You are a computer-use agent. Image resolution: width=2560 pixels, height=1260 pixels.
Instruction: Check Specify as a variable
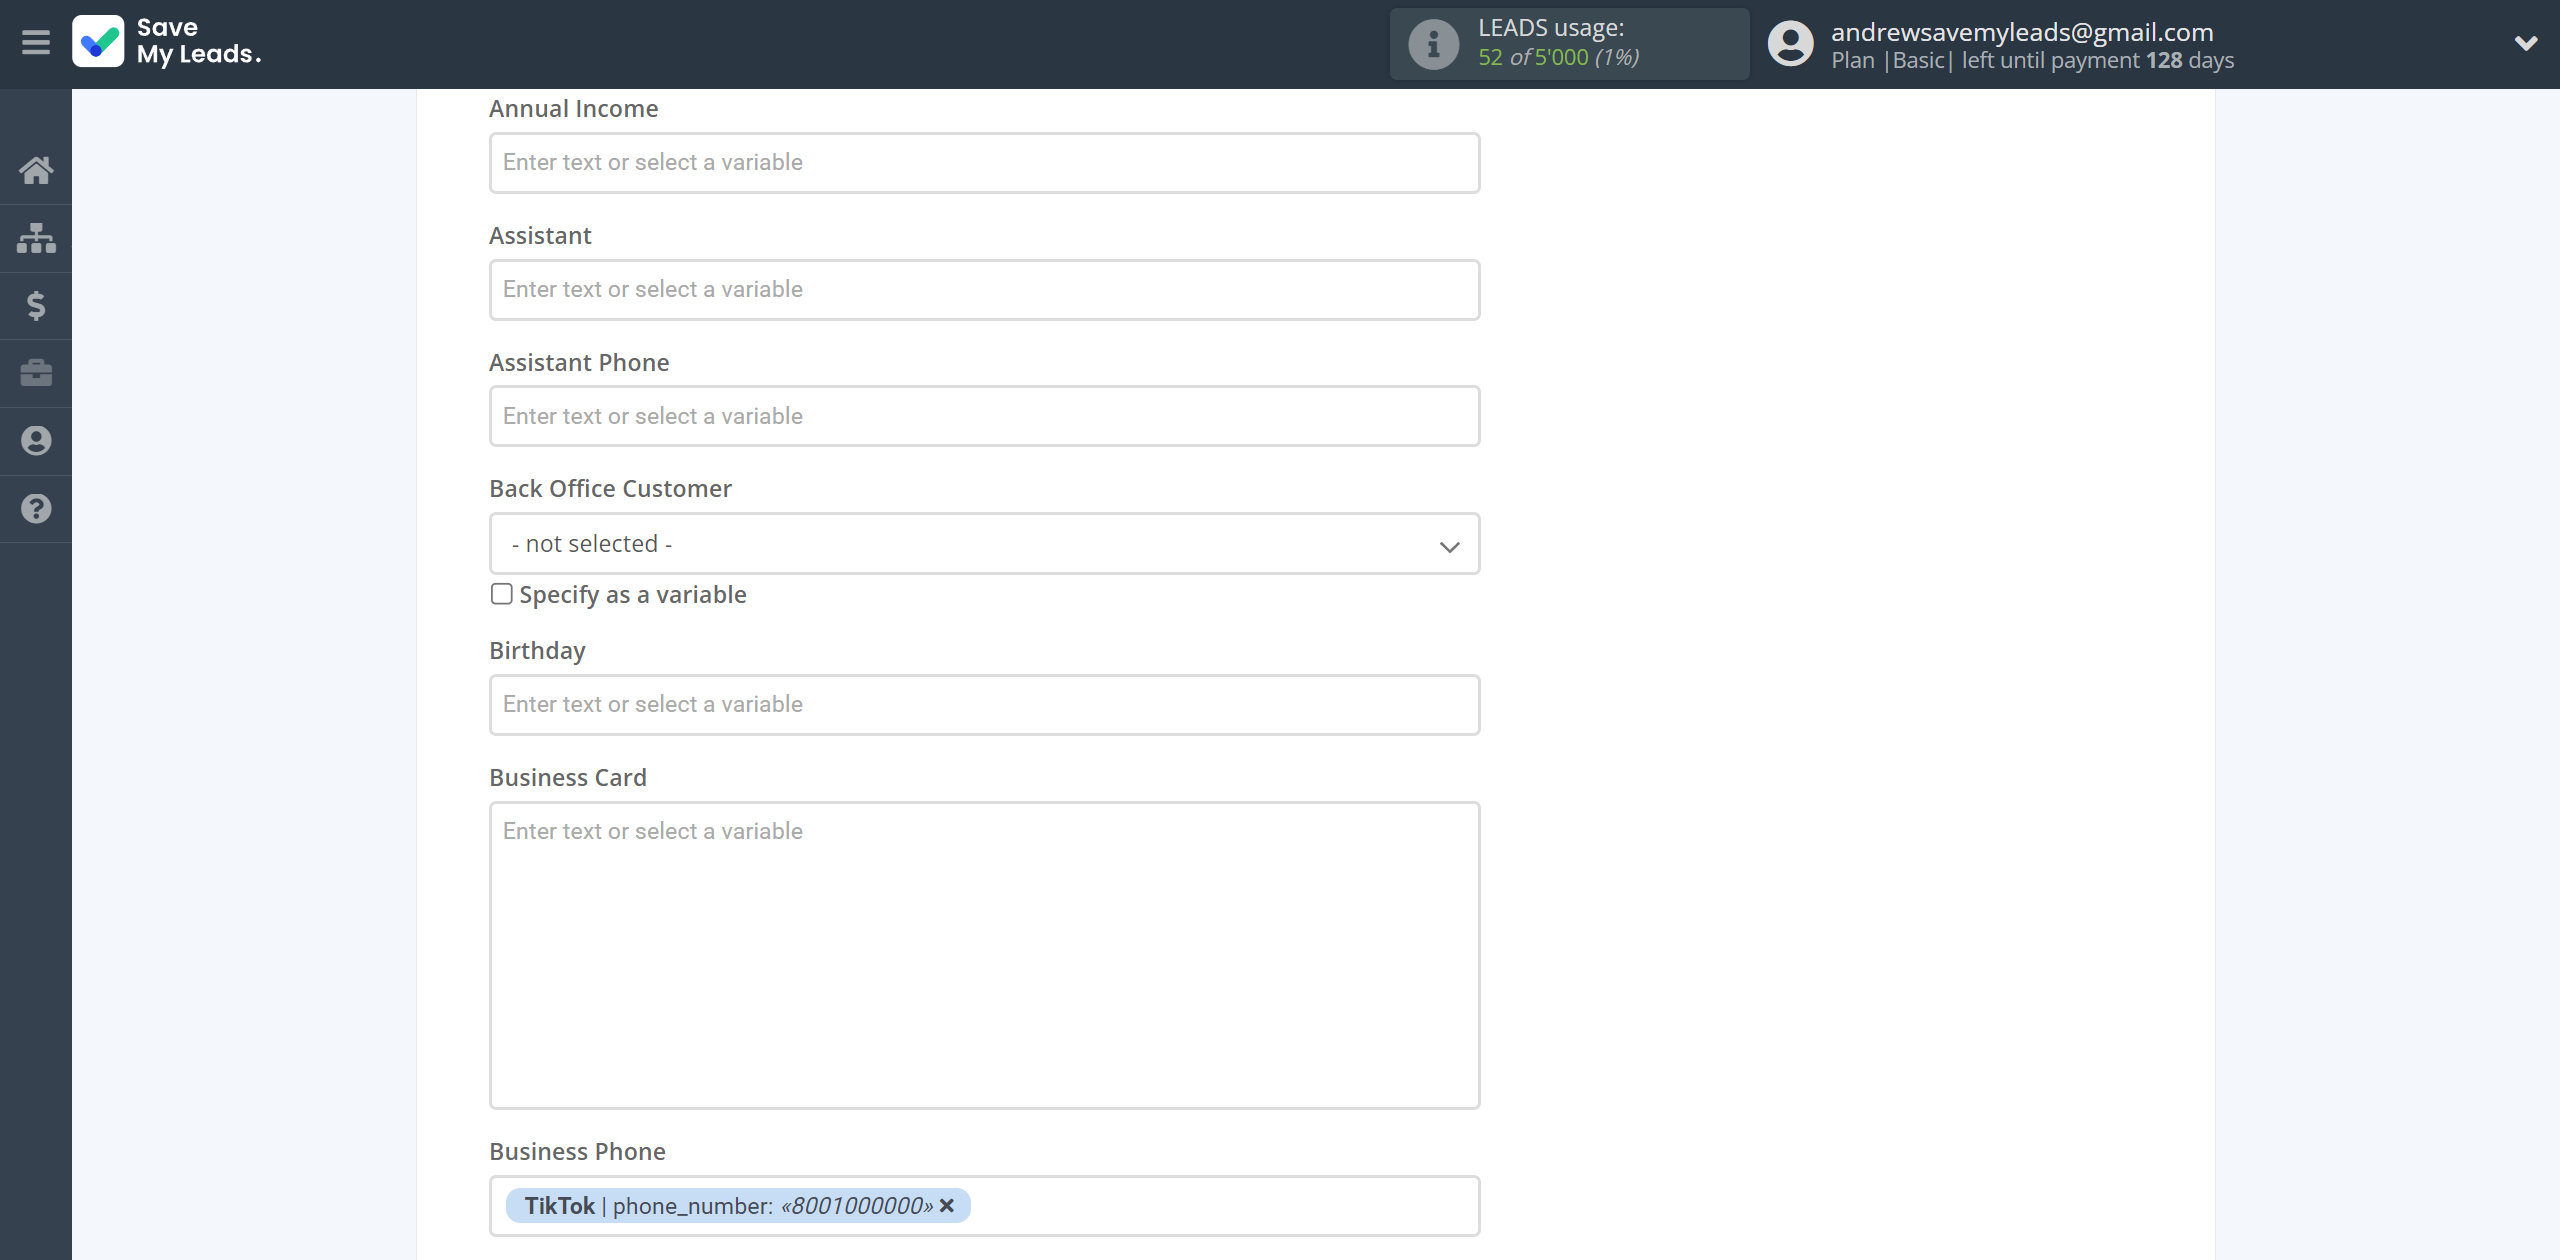pos(502,594)
